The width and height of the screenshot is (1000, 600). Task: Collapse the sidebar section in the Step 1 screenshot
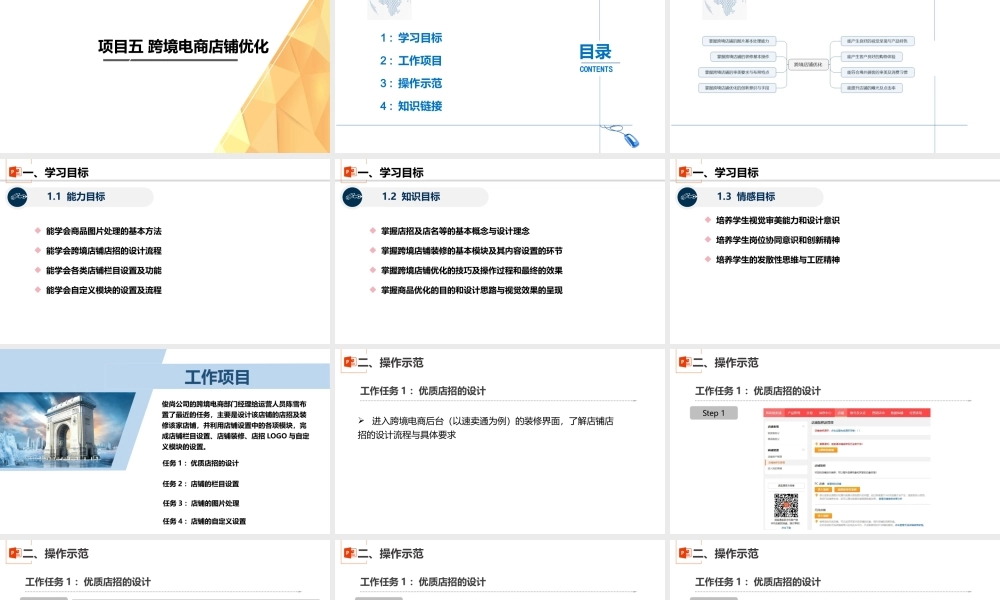(x=803, y=425)
